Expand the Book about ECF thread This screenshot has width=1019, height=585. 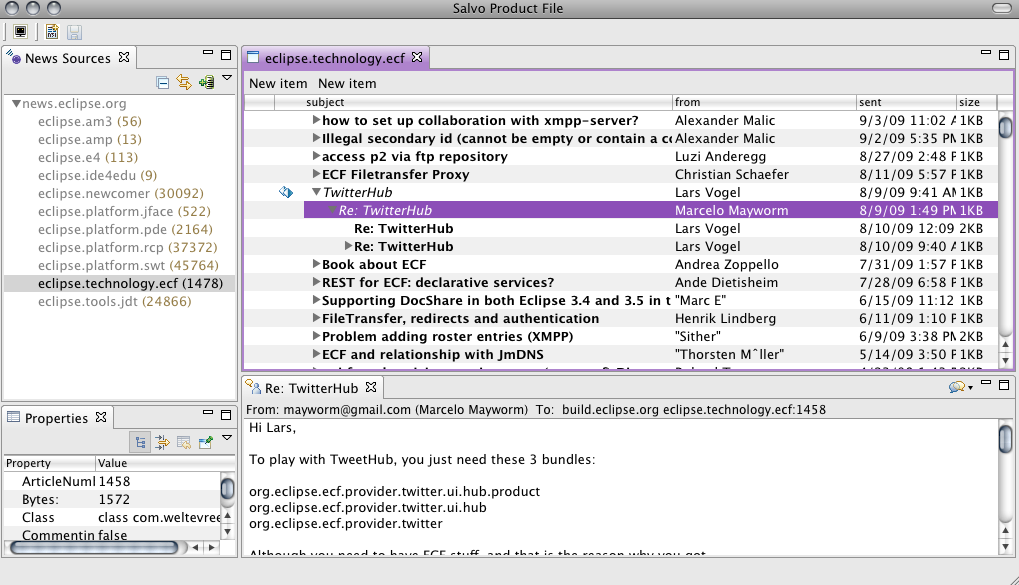(316, 265)
